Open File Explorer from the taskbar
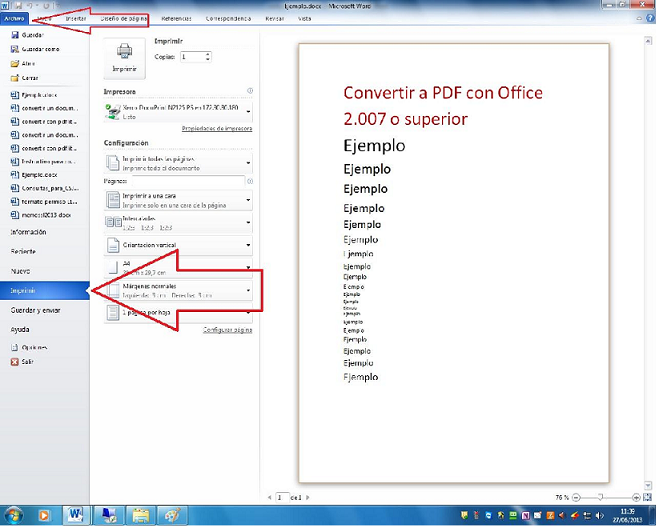659x528 pixels. 141,516
